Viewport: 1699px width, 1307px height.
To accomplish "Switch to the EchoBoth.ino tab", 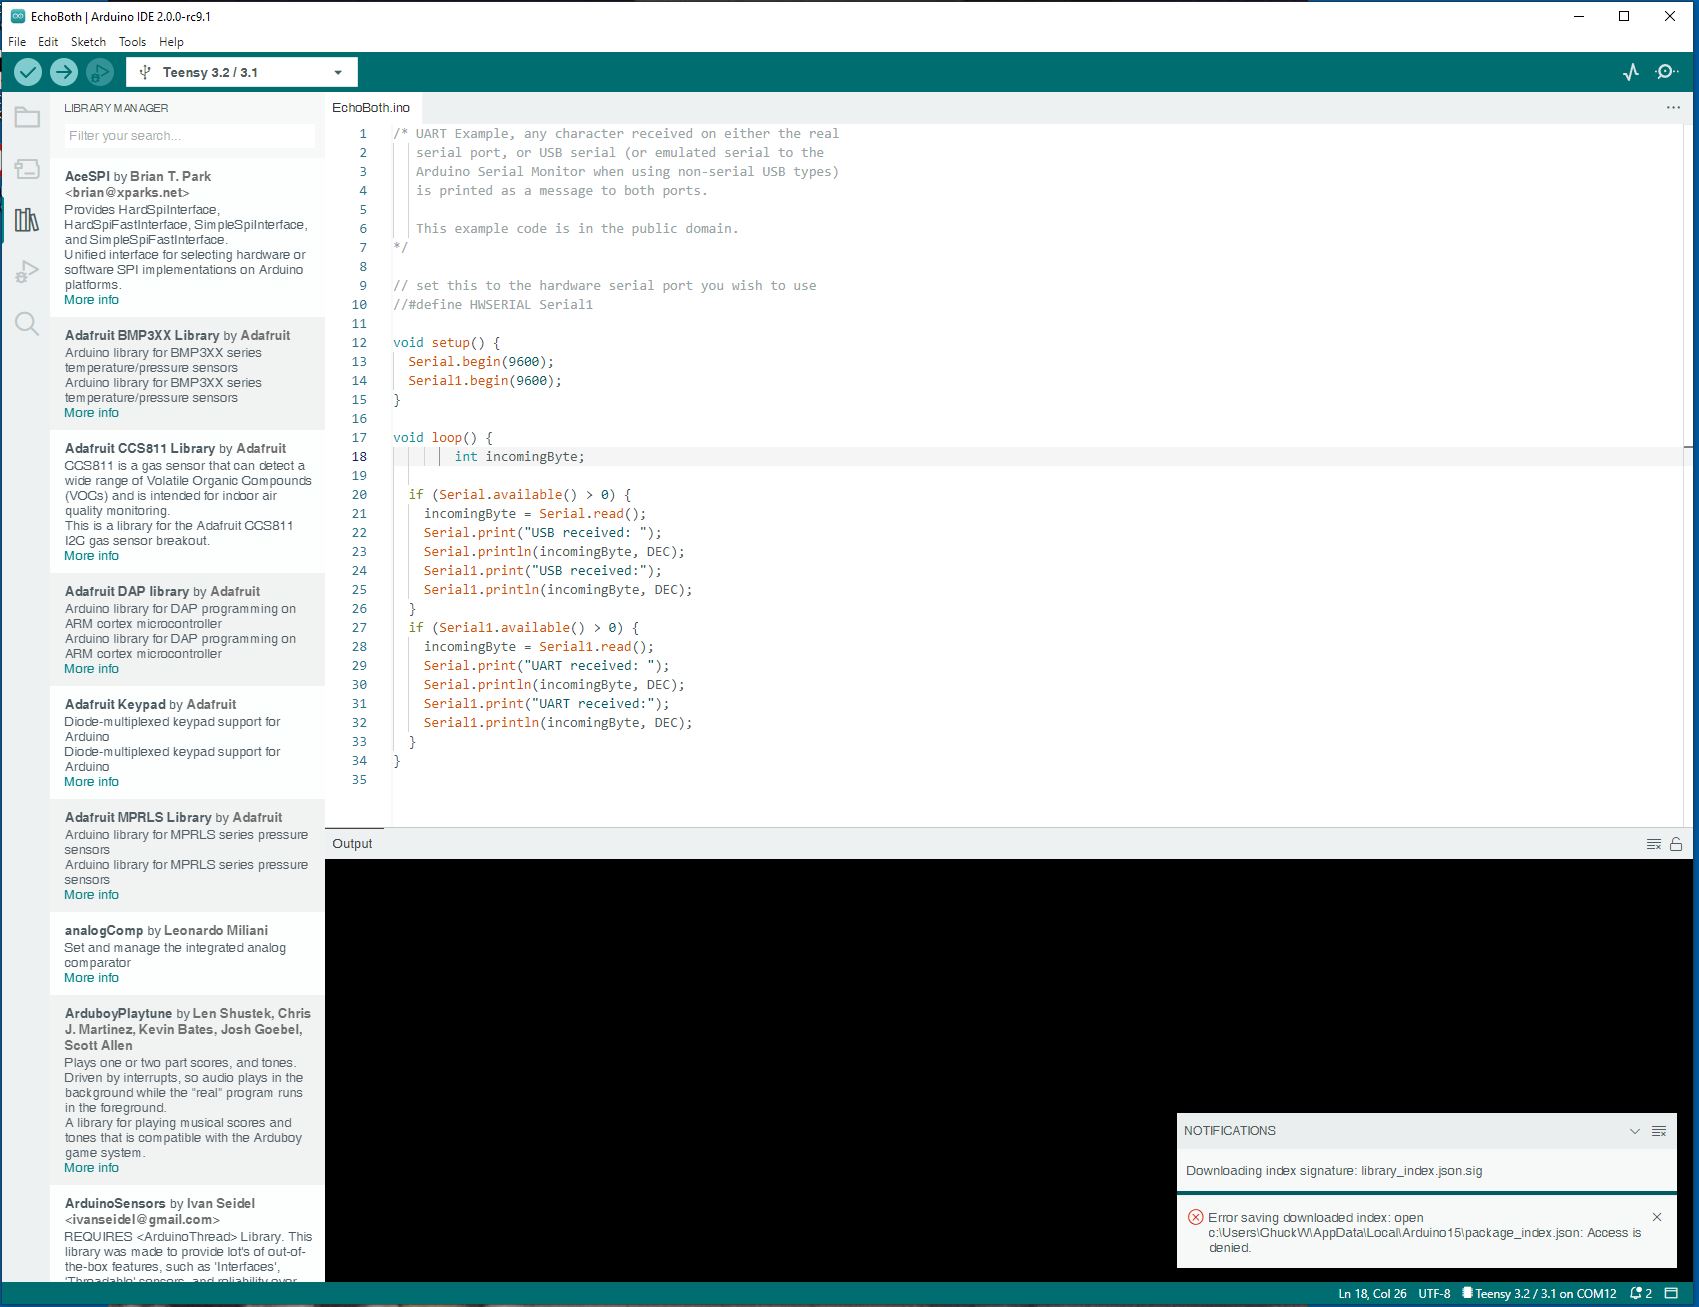I will (371, 107).
